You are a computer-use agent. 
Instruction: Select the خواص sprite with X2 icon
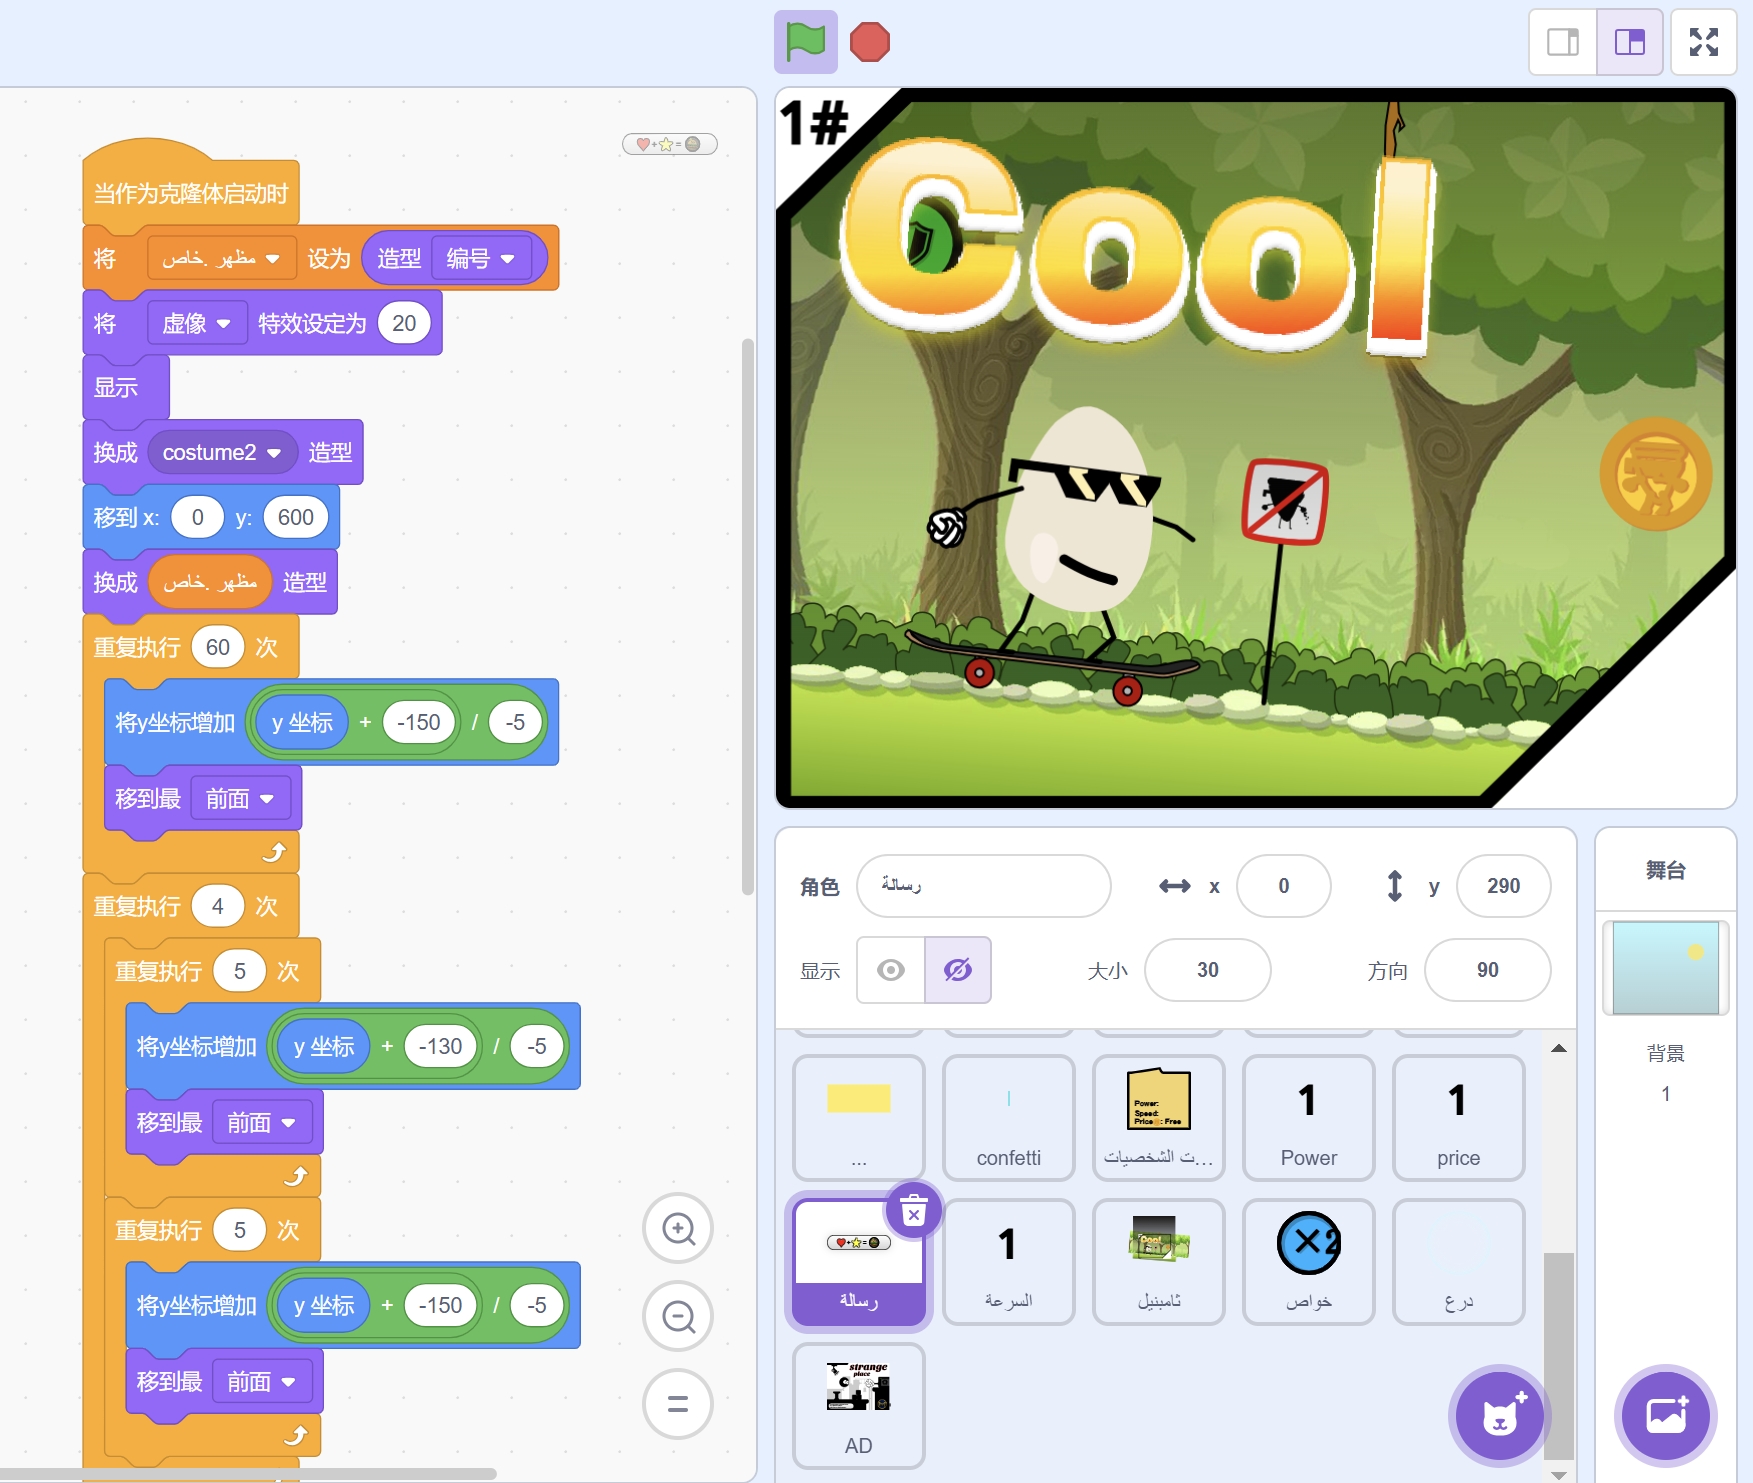[1309, 1262]
